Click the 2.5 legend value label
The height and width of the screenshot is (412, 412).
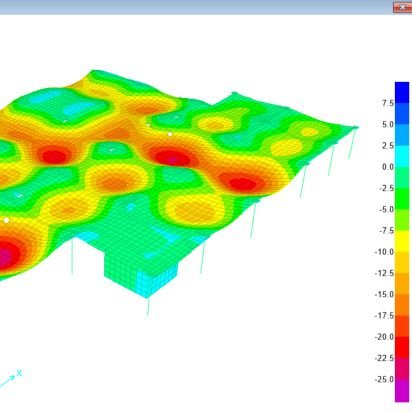coord(388,146)
